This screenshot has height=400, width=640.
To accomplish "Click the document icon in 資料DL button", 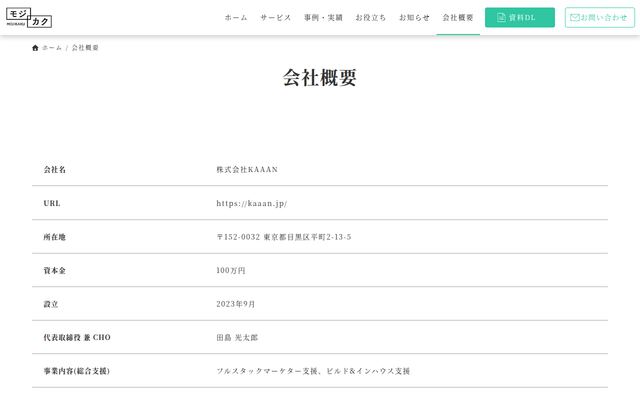I will [x=501, y=18].
